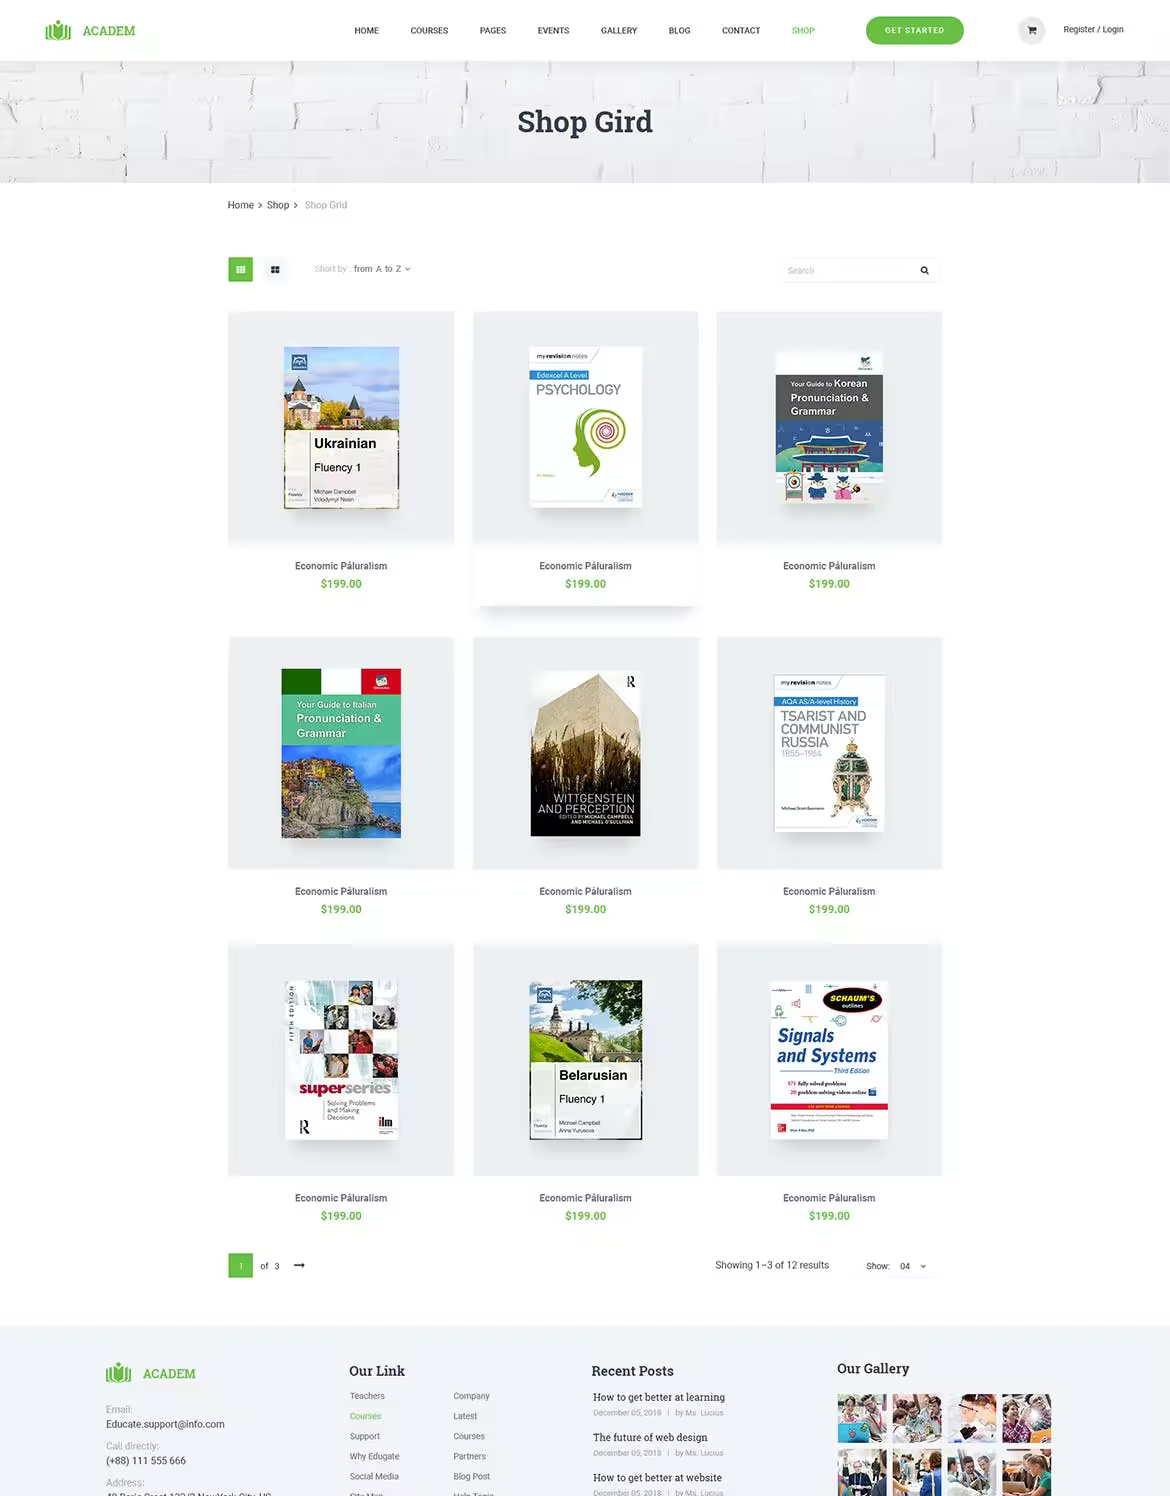
Task: Click Shop in the breadcrumb
Action: 277,205
